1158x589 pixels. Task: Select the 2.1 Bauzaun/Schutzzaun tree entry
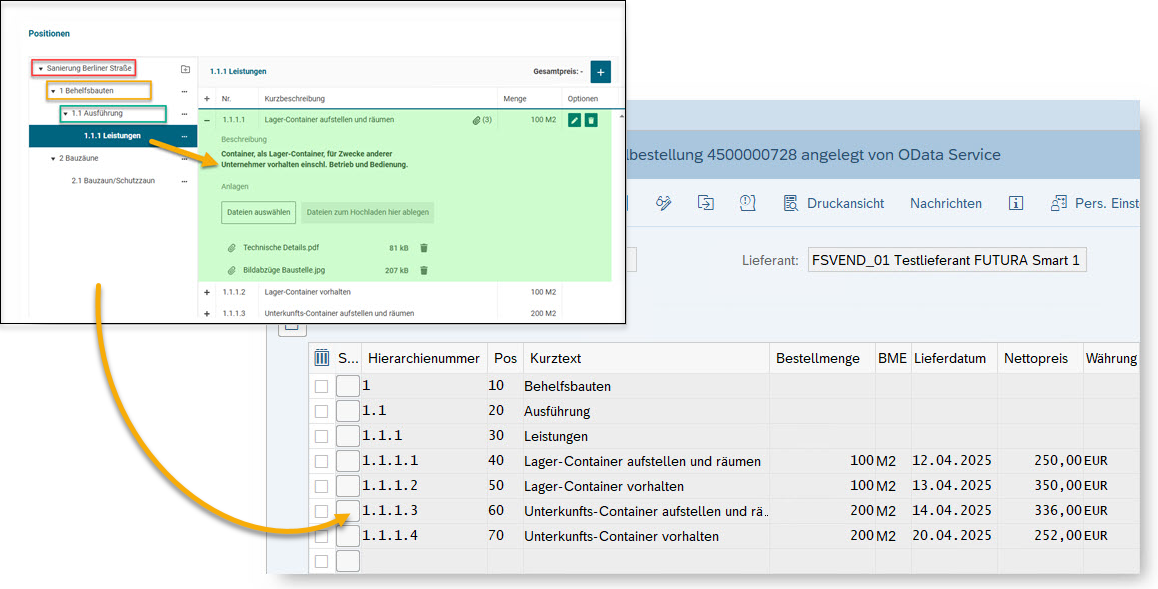113,181
